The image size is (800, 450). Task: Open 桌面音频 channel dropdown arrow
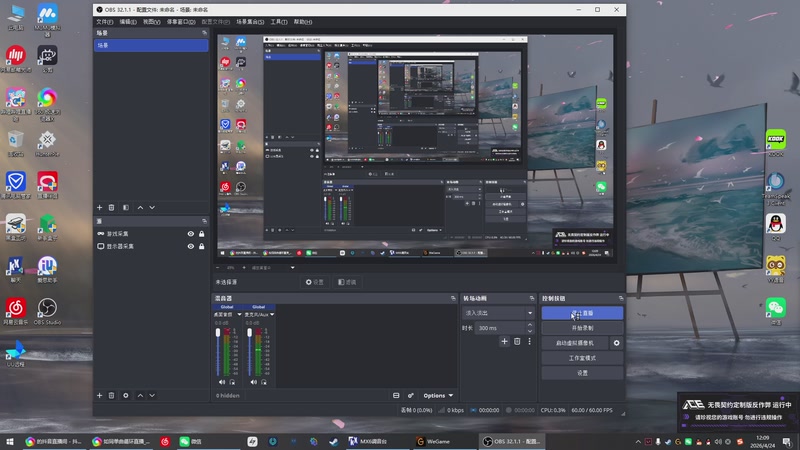[x=239, y=314]
